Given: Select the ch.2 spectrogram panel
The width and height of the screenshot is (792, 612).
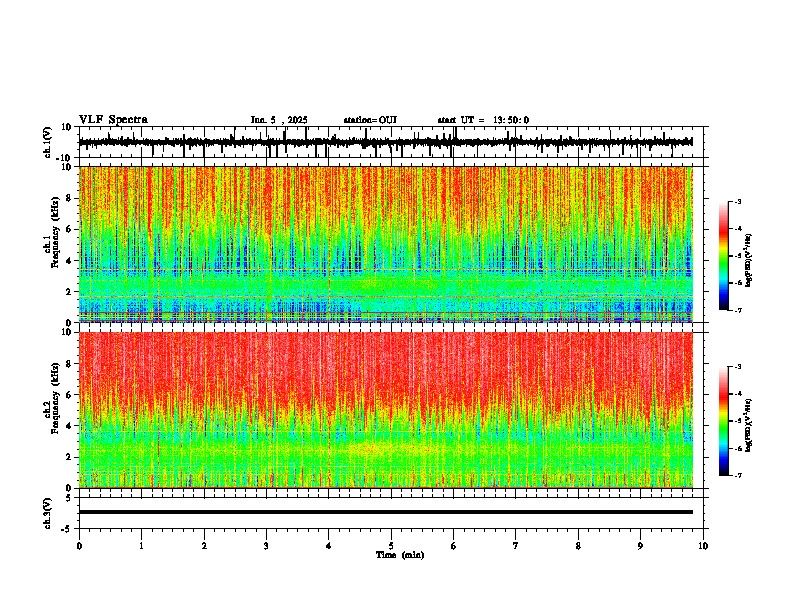Looking at the screenshot, I should click(393, 410).
